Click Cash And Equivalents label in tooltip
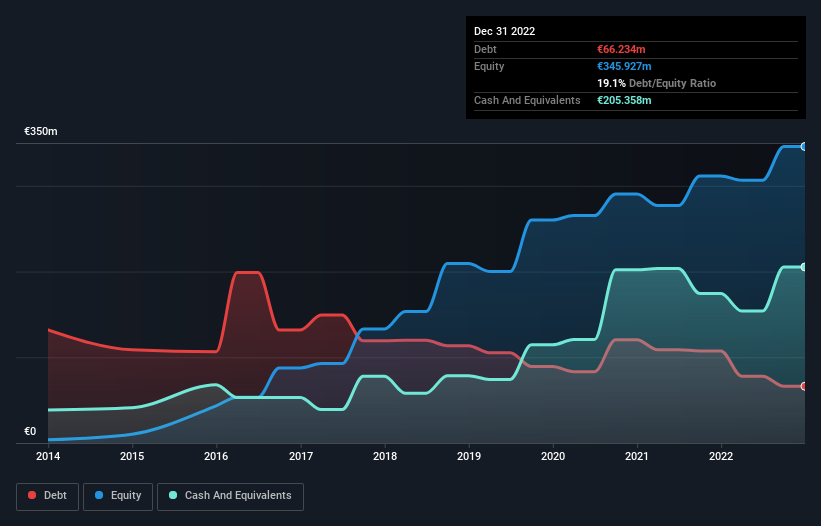 click(527, 100)
